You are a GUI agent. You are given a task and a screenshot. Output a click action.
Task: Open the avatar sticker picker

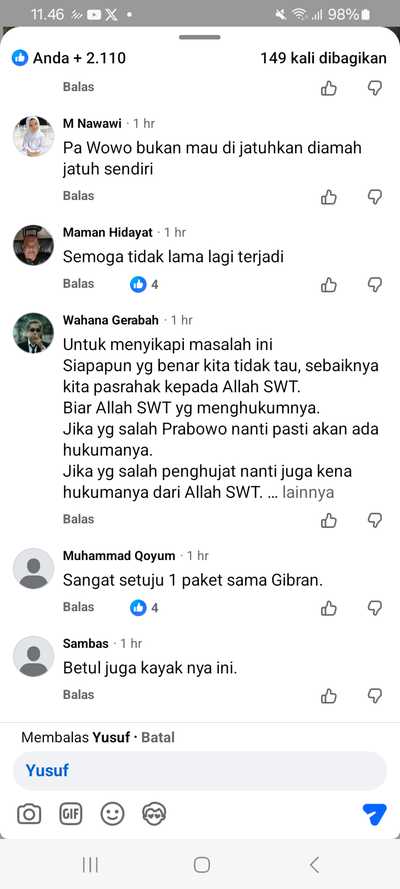pyautogui.click(x=154, y=815)
